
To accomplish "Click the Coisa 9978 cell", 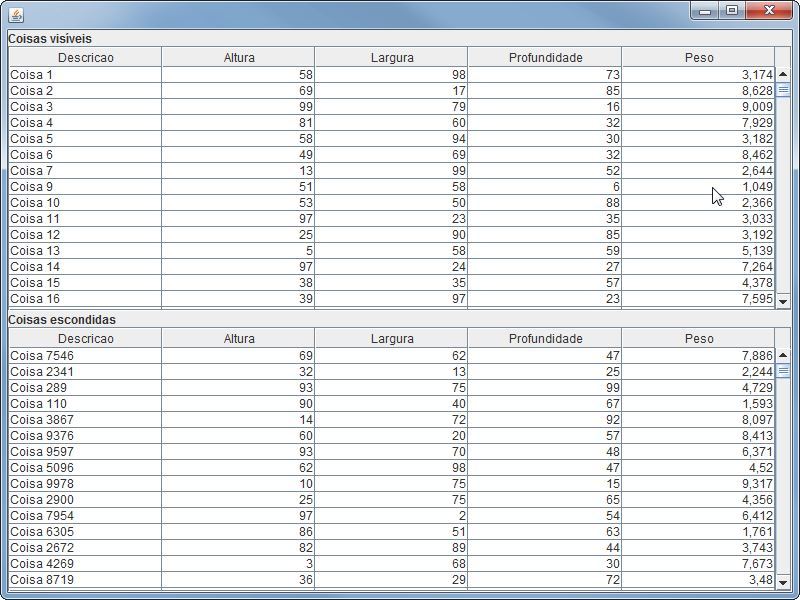I will pyautogui.click(x=85, y=484).
